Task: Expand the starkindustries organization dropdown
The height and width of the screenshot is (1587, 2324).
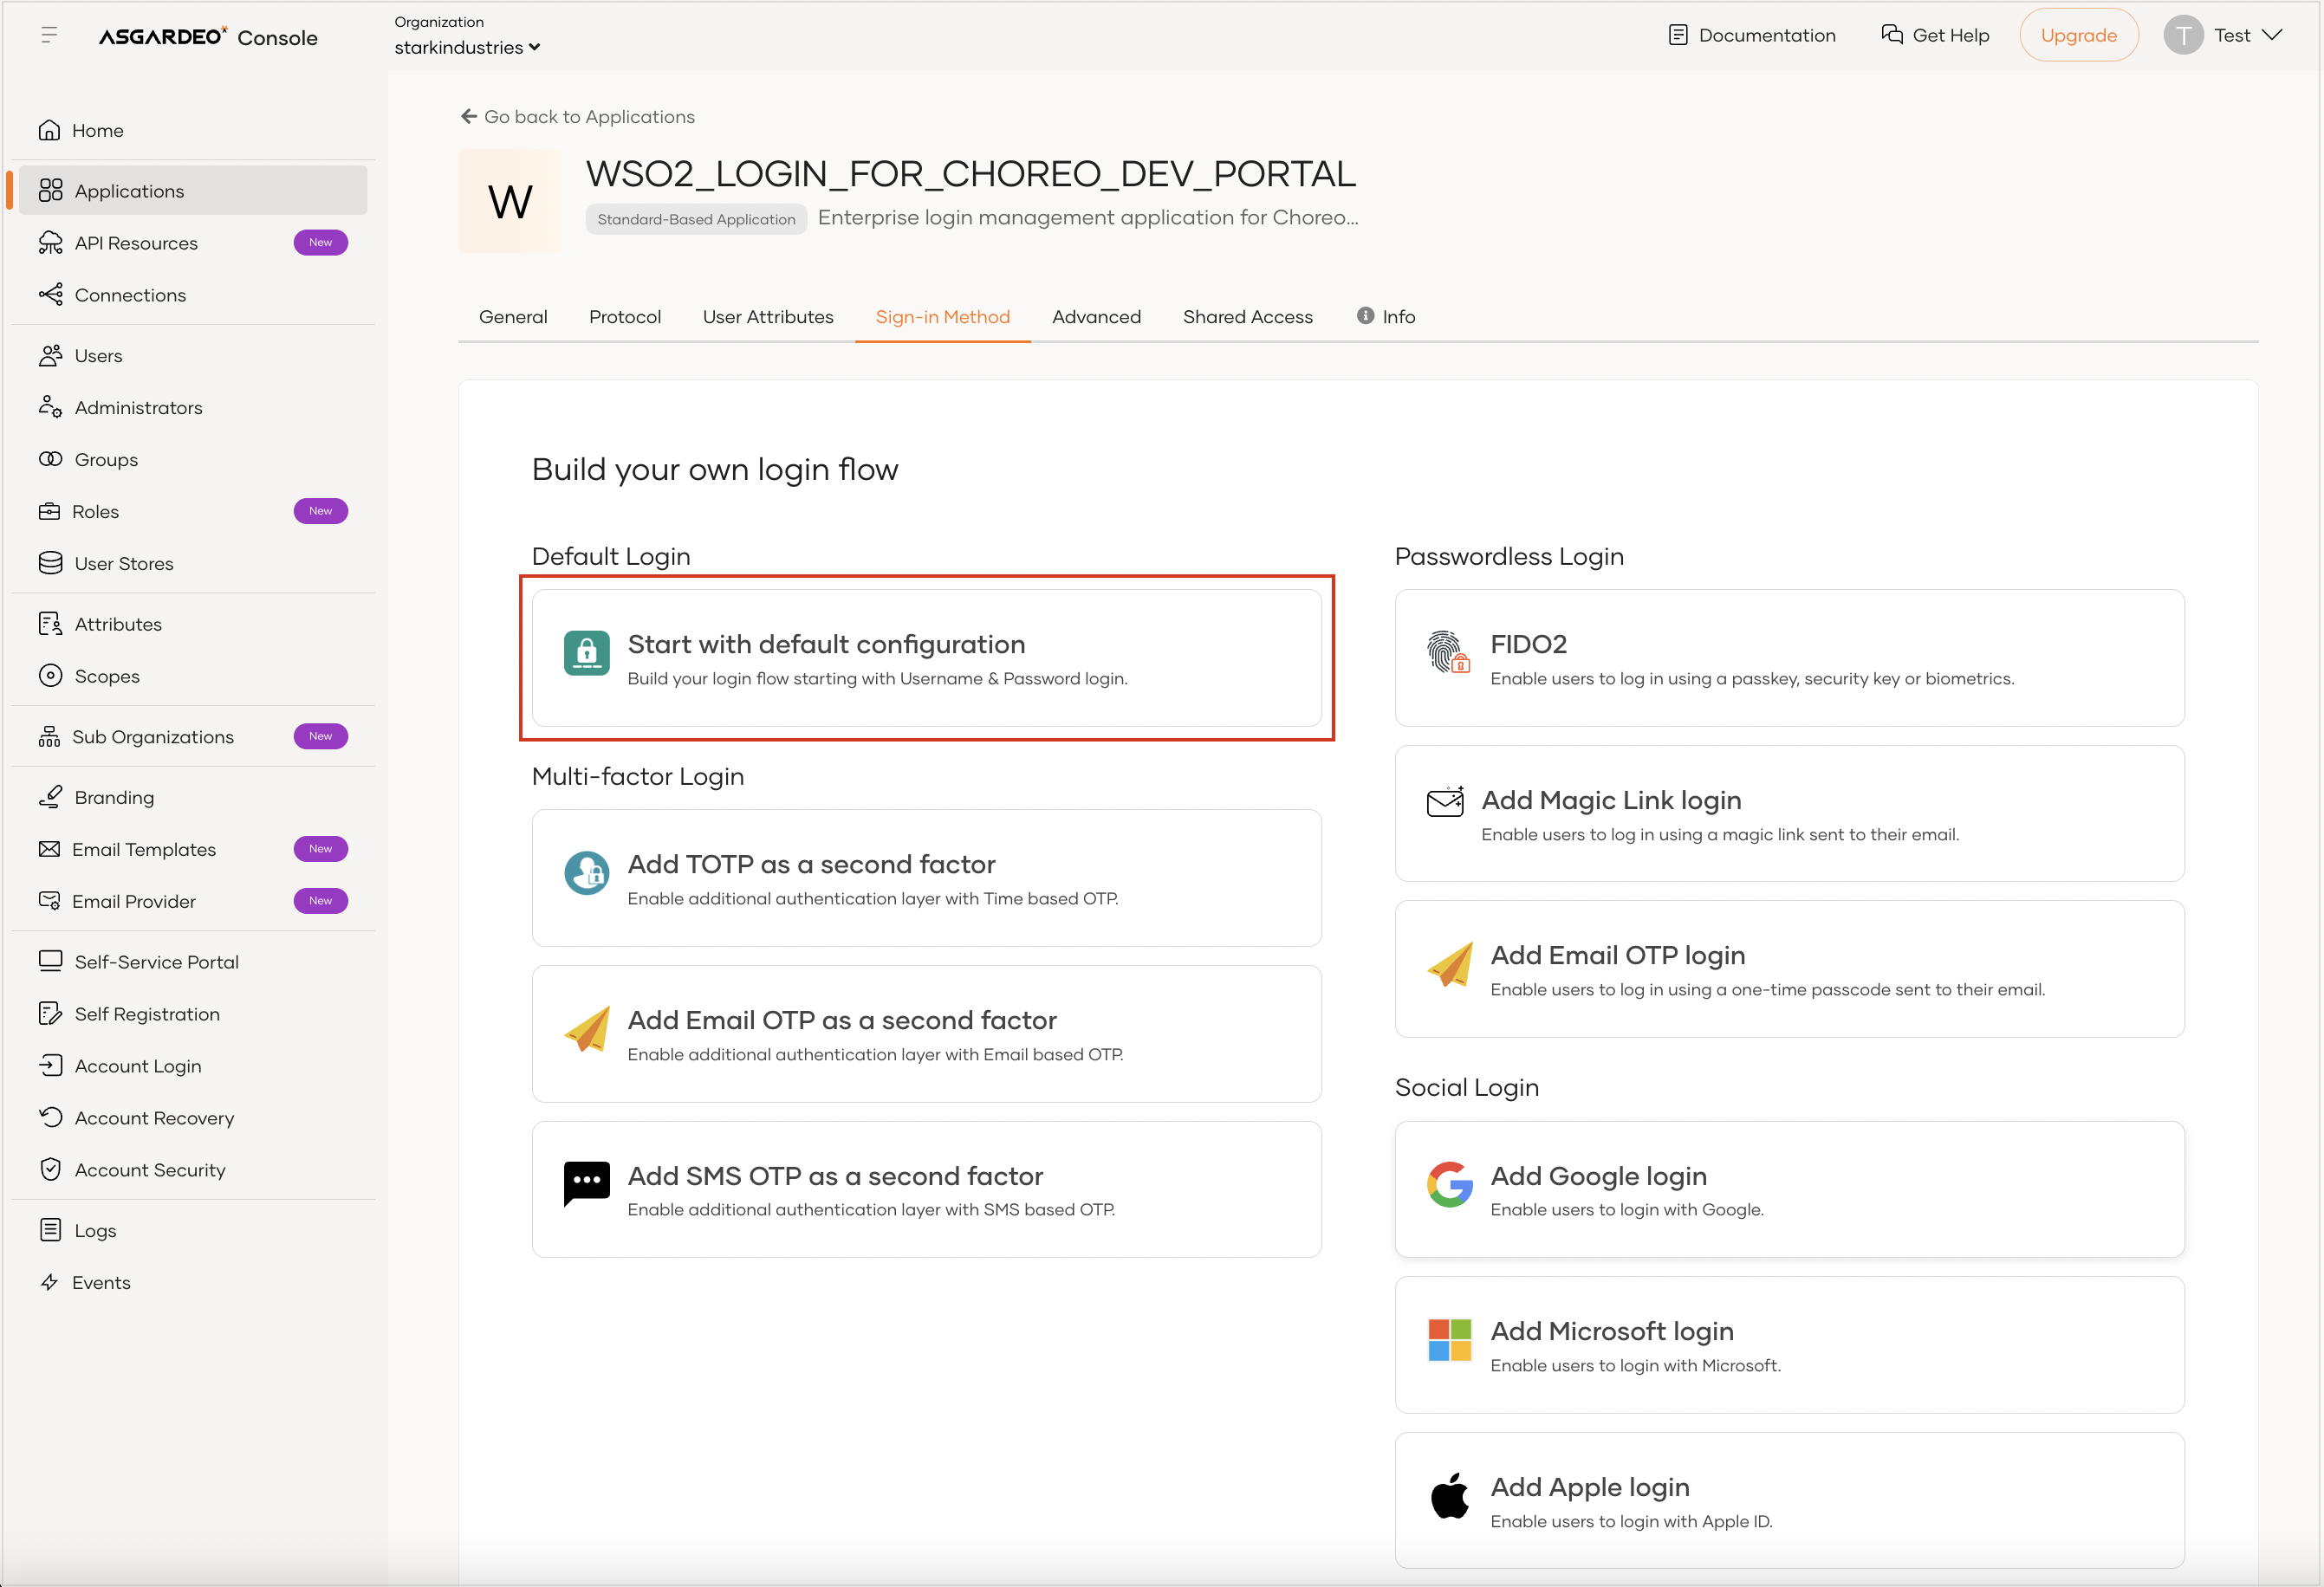Action: click(467, 47)
